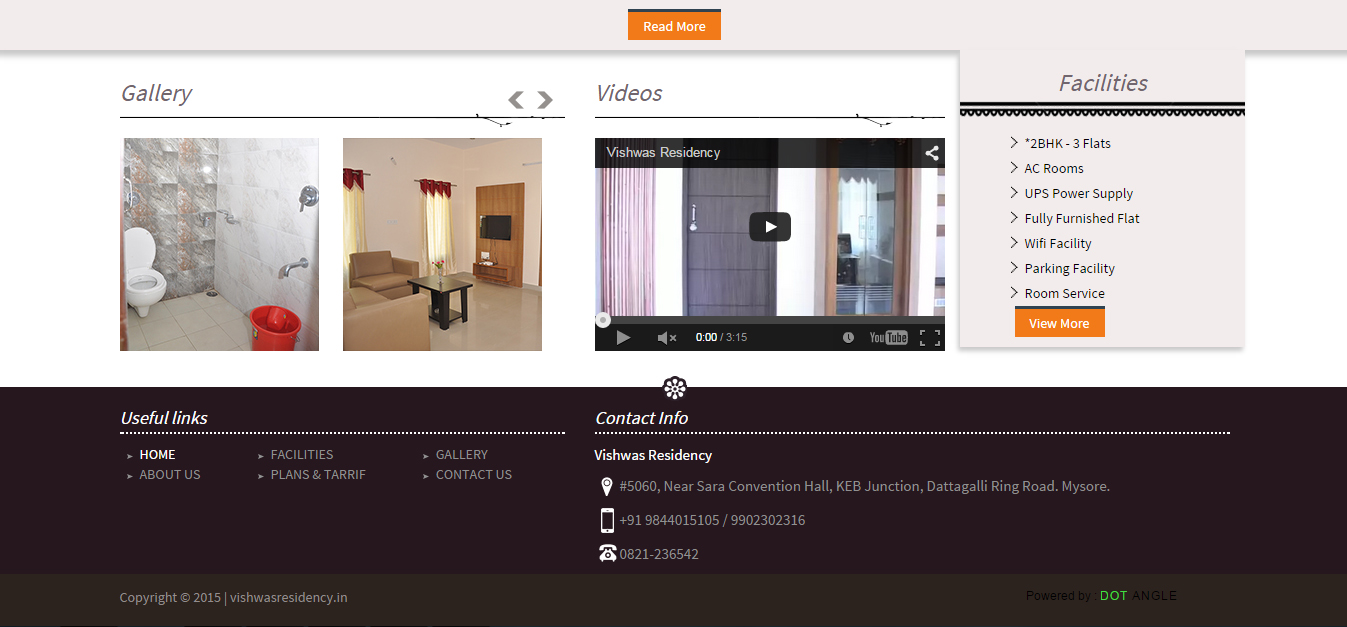Toggle fullscreen on the video player
This screenshot has width=1347, height=627.
(x=930, y=338)
